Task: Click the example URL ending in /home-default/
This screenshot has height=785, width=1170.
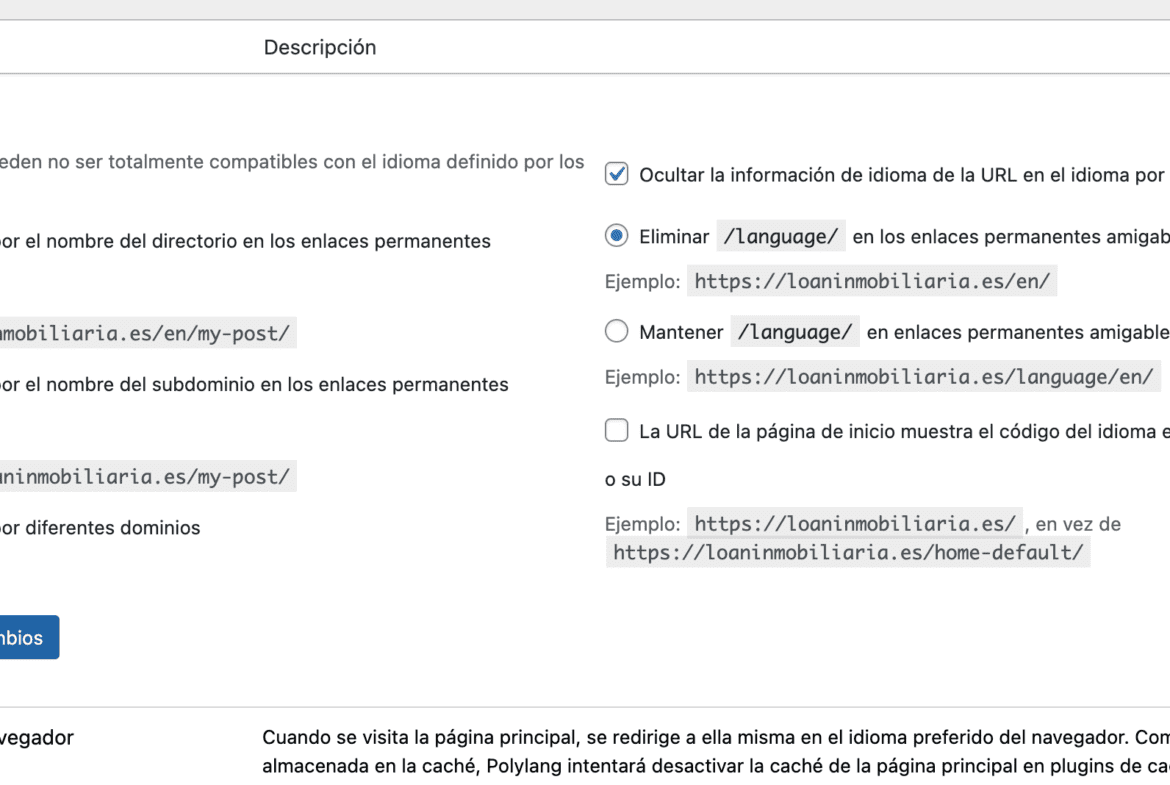Action: pyautogui.click(x=848, y=552)
